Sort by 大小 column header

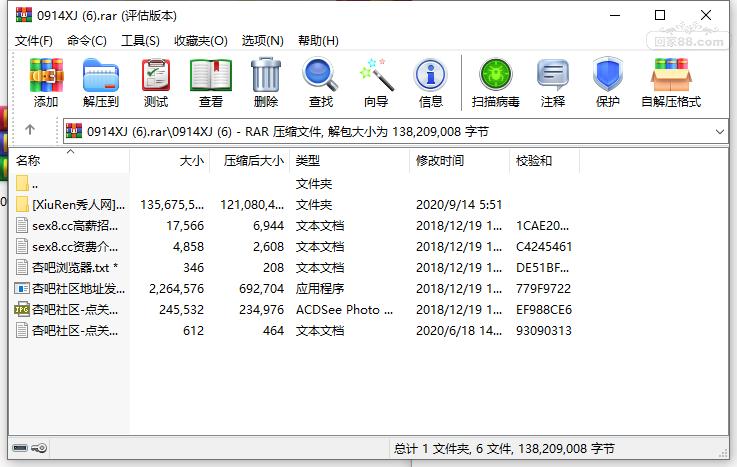point(170,161)
